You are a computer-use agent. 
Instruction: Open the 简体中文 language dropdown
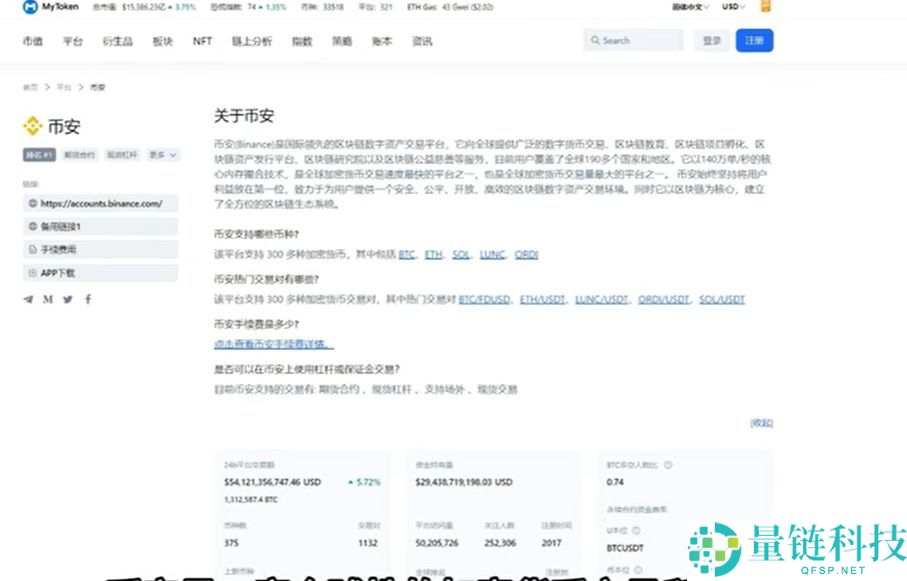[689, 7]
